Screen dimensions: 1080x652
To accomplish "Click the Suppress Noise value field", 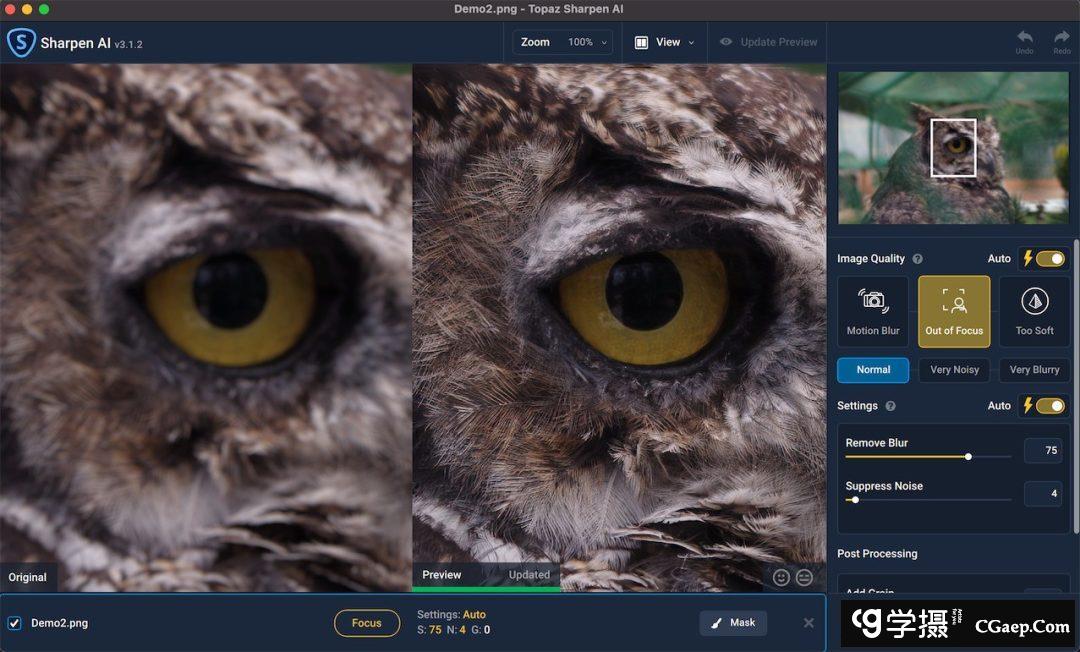I will point(1043,494).
